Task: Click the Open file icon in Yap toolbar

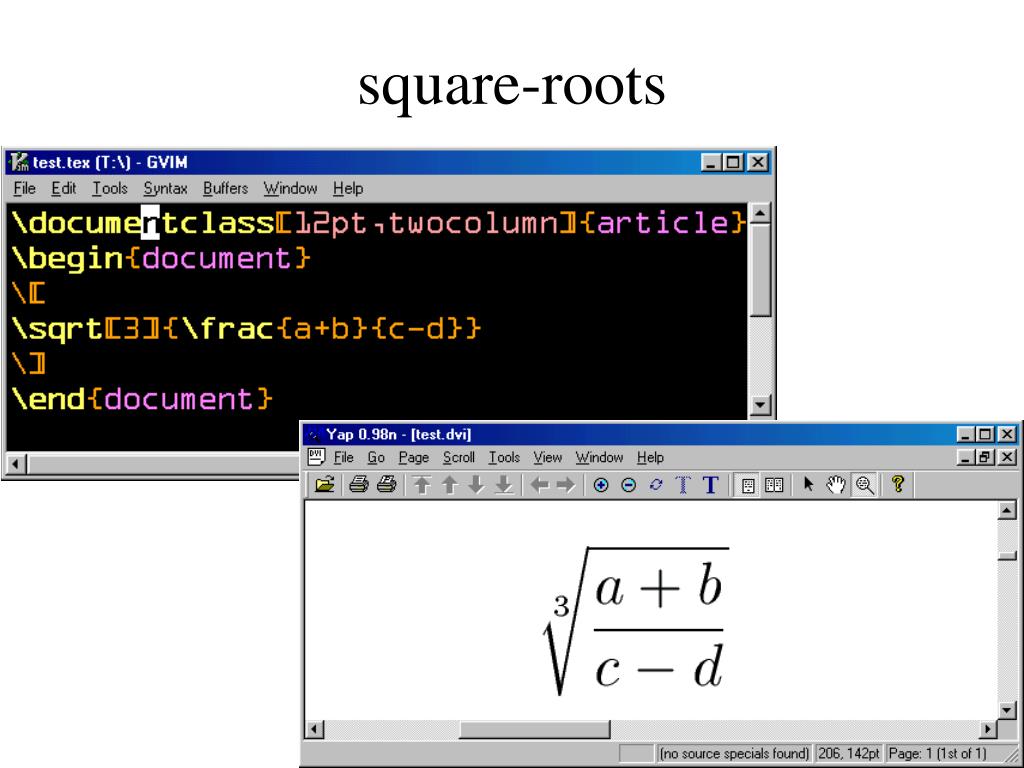Action: tap(325, 485)
